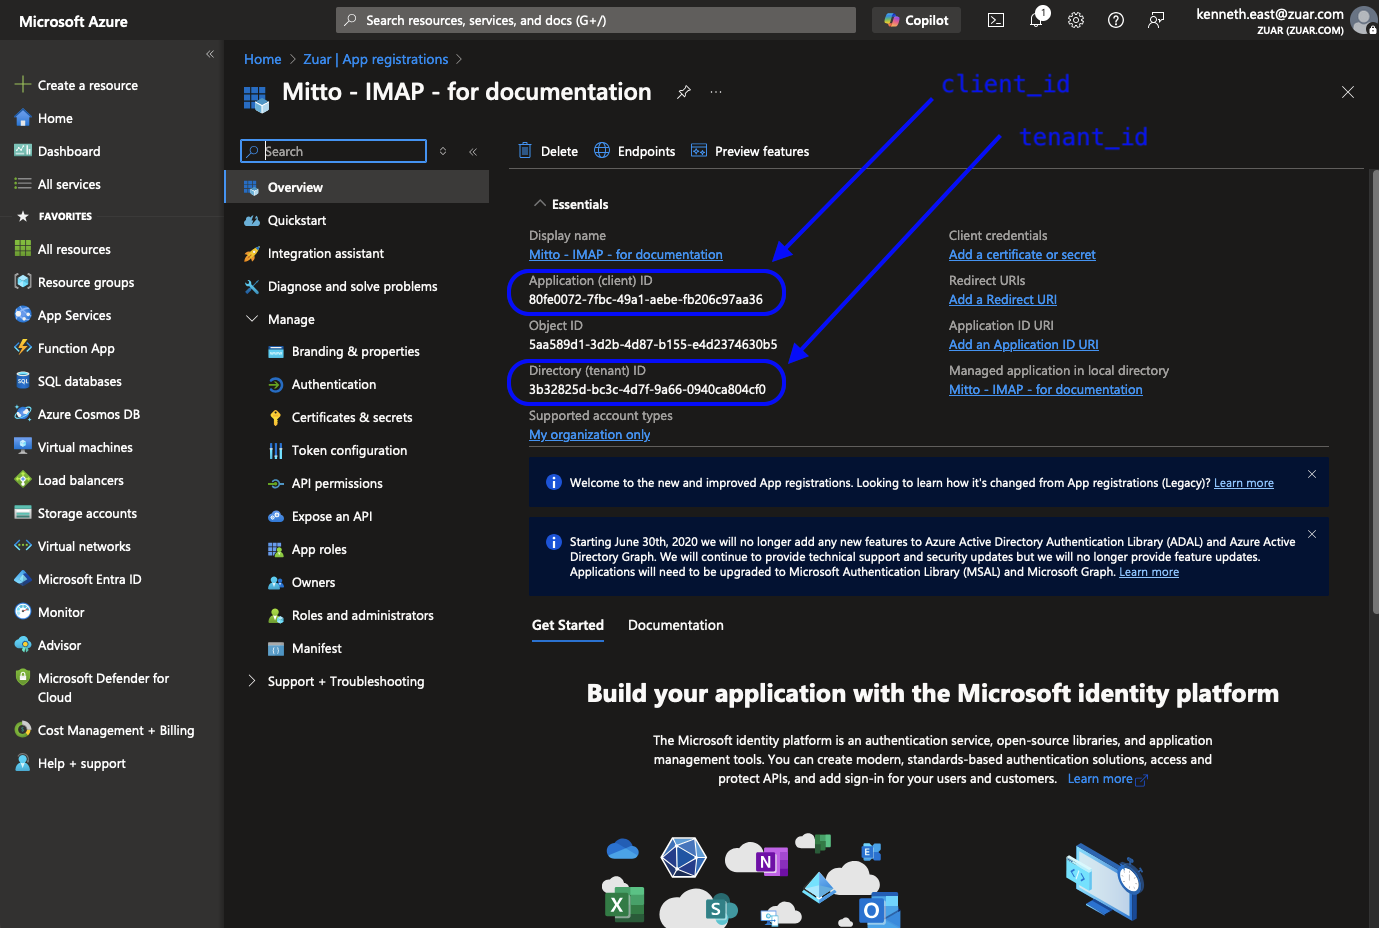
Task: Open the notifications bell
Action: [x=1037, y=19]
